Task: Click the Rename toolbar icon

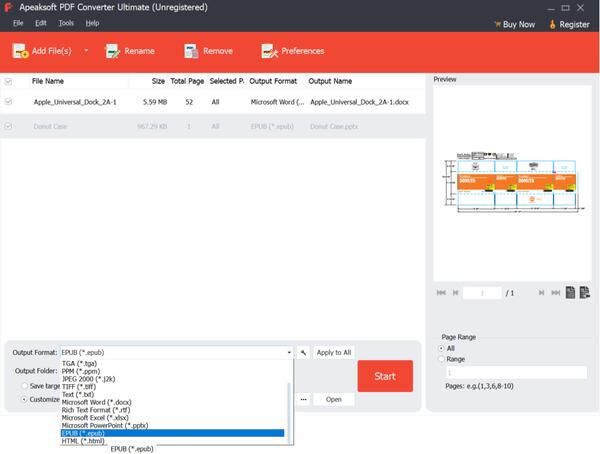Action: point(113,51)
